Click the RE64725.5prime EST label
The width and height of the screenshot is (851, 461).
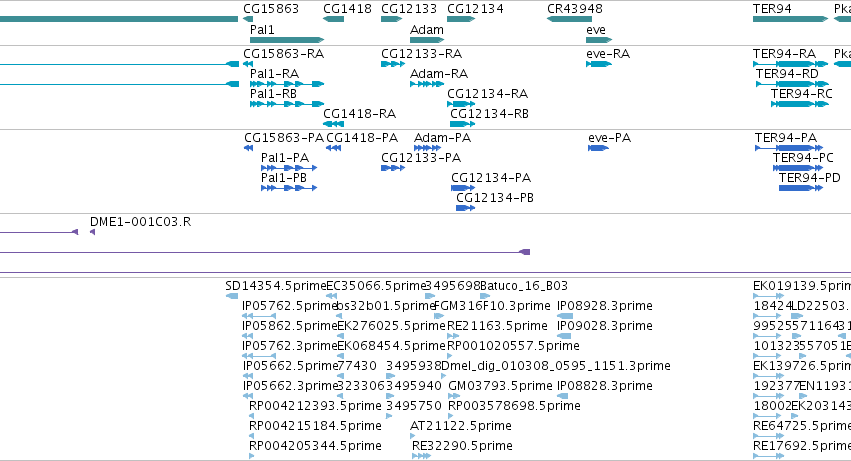pos(802,426)
